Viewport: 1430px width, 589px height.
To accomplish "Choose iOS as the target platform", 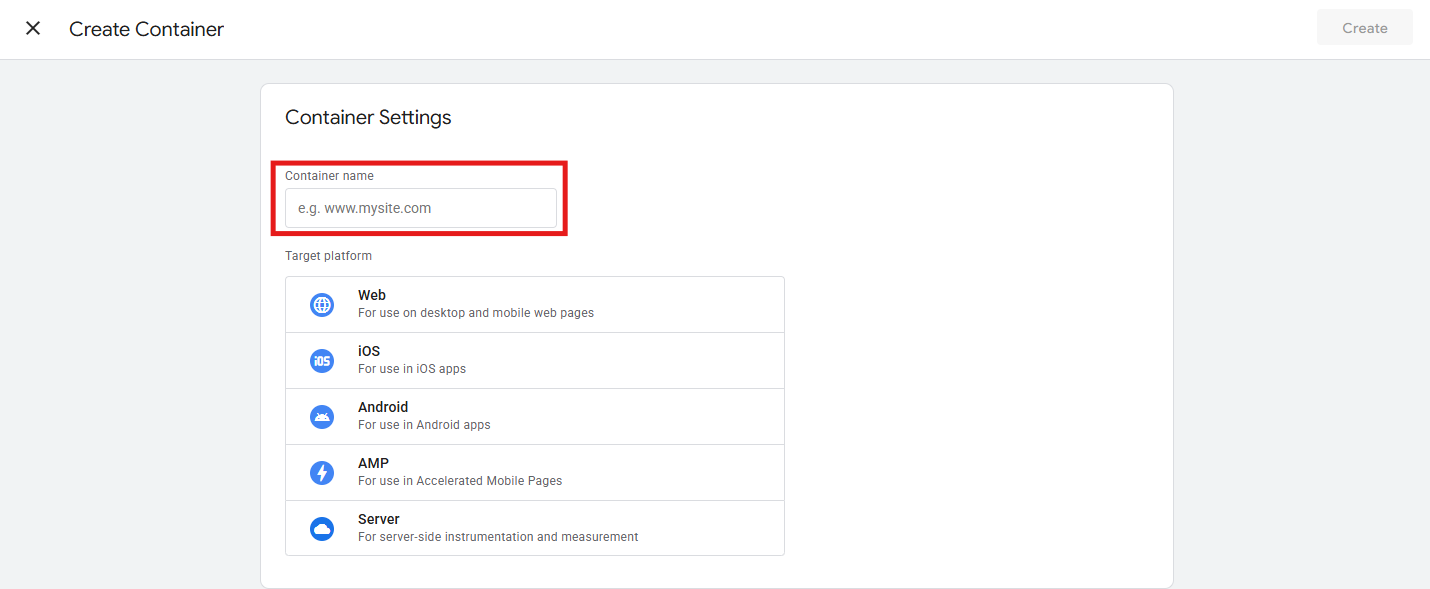I will click(x=535, y=361).
